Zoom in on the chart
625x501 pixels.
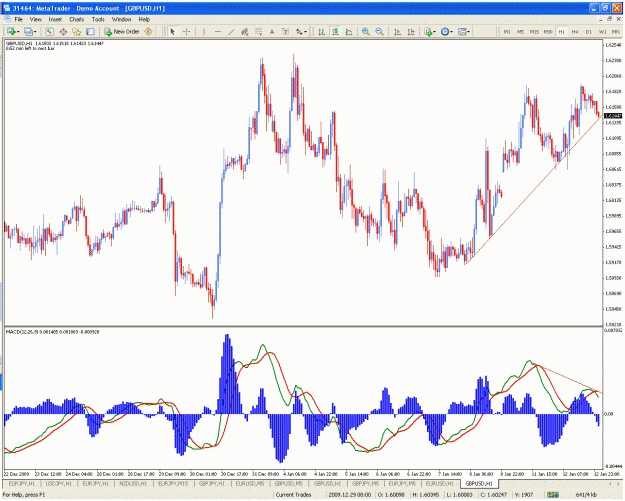pos(366,31)
